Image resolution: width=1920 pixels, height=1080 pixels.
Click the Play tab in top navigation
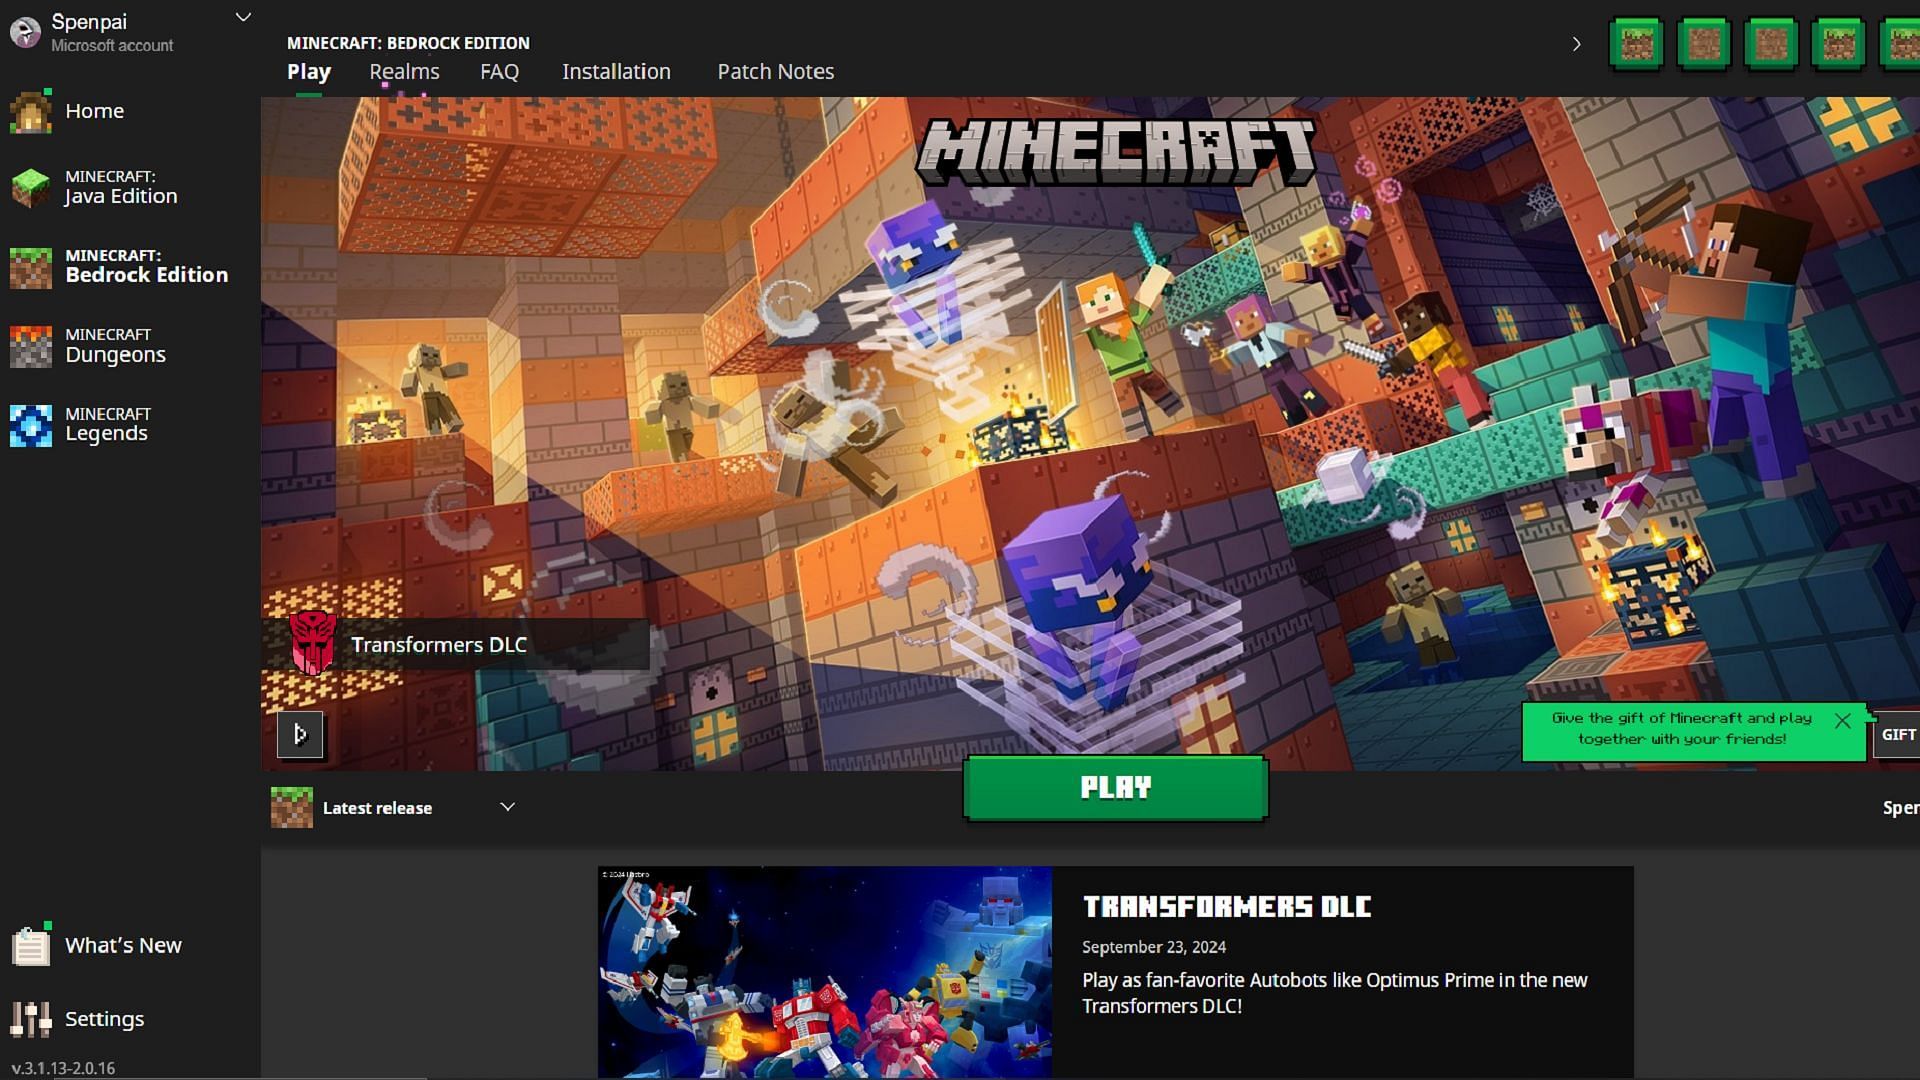tap(309, 71)
